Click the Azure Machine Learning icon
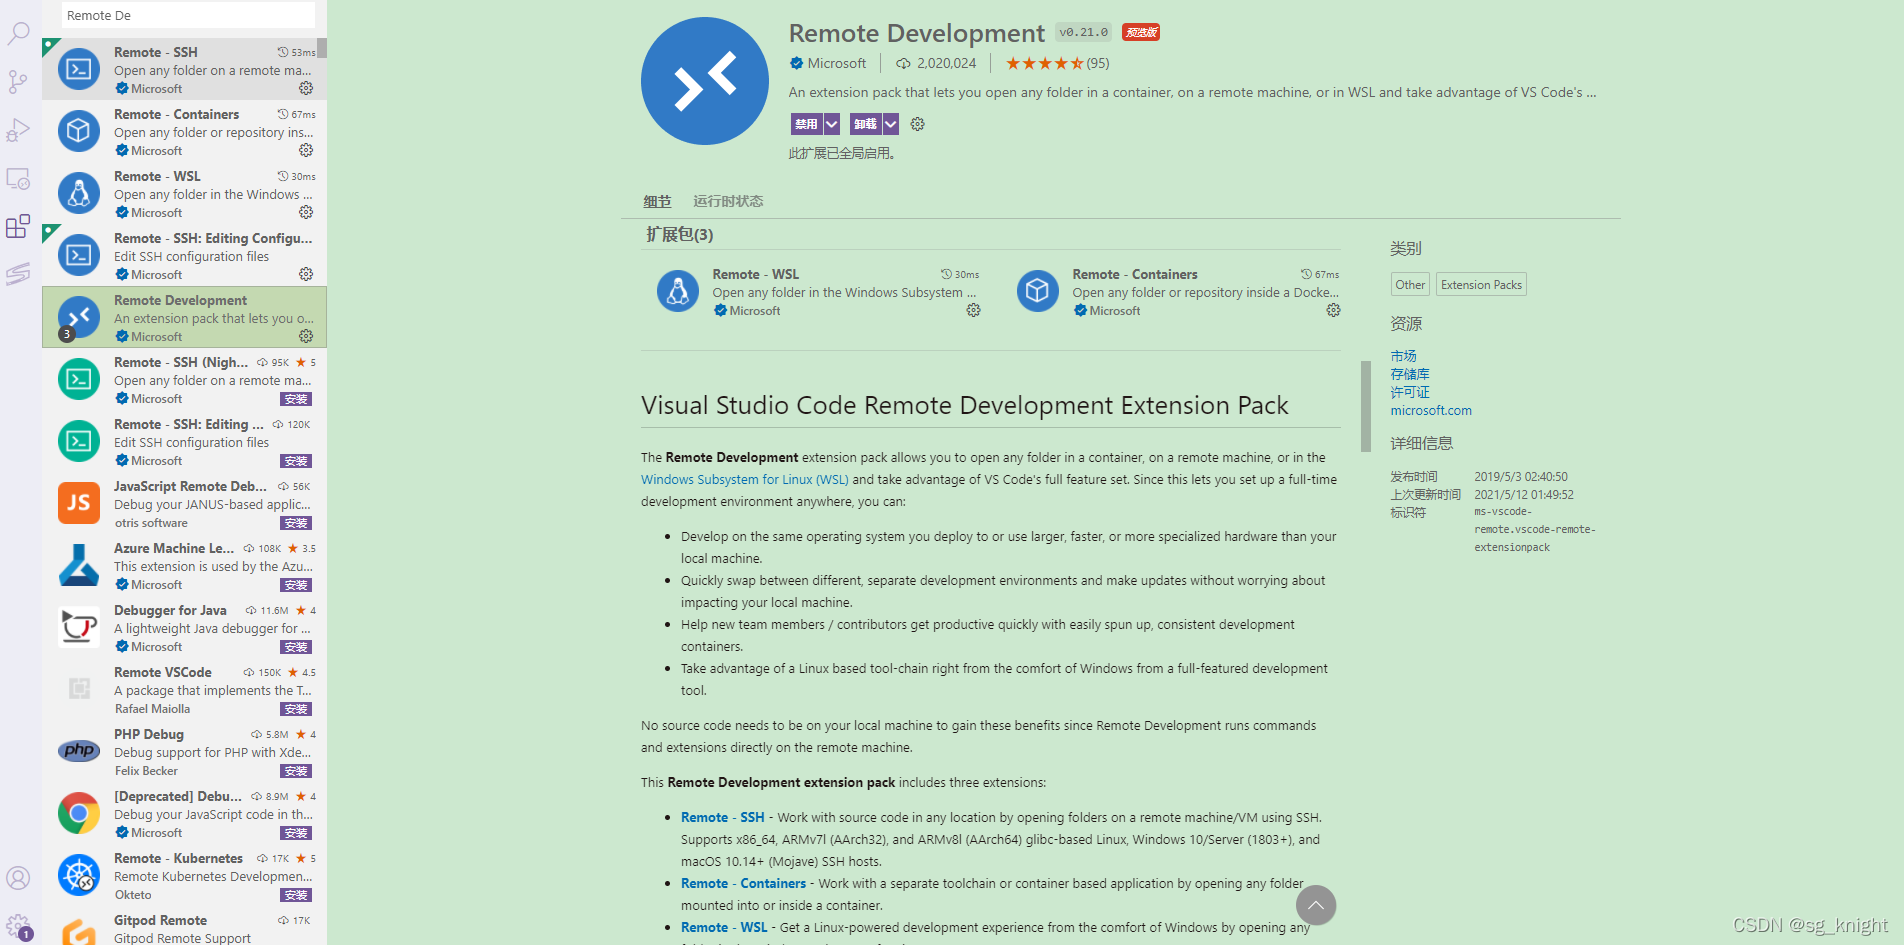This screenshot has height=945, width=1904. pos(79,565)
